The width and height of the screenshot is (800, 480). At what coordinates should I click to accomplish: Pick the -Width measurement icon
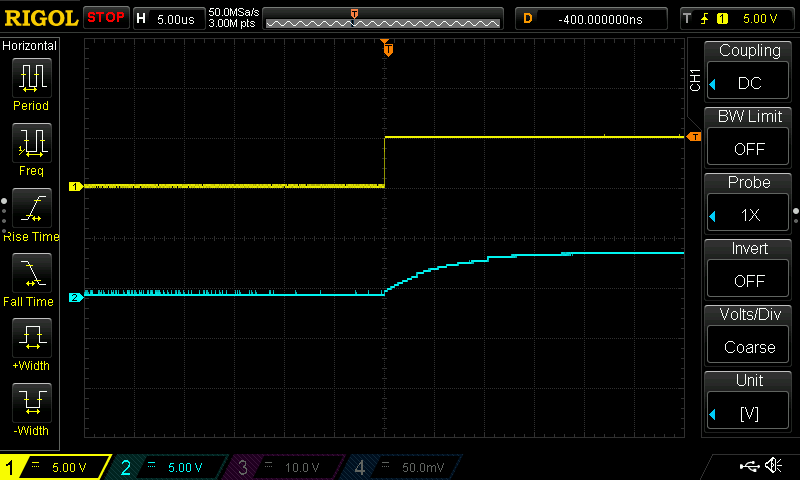tap(30, 407)
